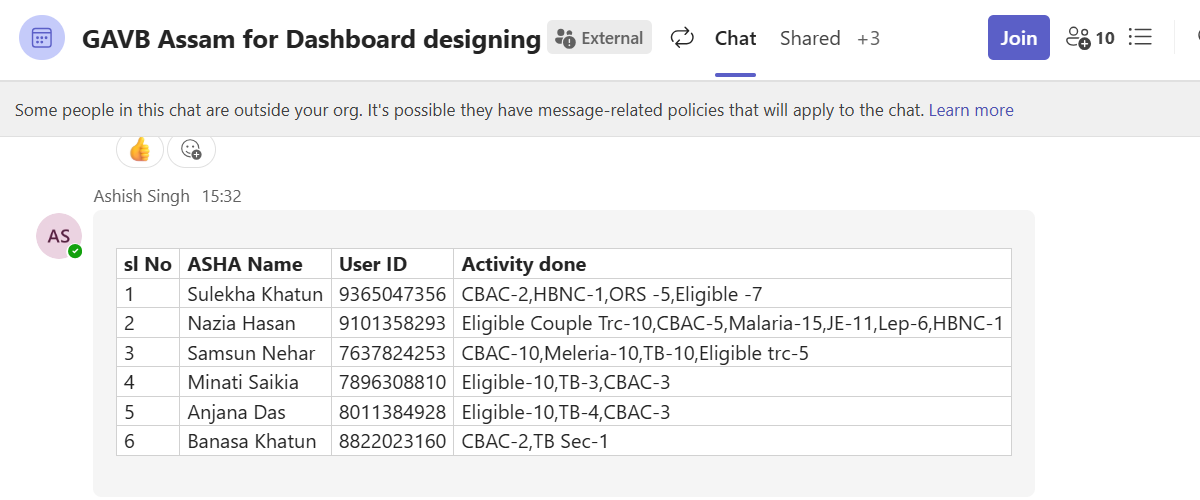Click the Activity done column header
The width and height of the screenshot is (1200, 500).
(732, 264)
